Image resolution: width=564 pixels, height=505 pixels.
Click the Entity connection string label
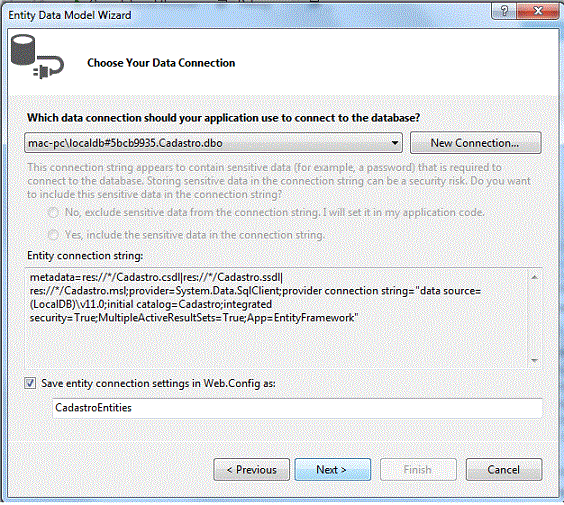85,255
